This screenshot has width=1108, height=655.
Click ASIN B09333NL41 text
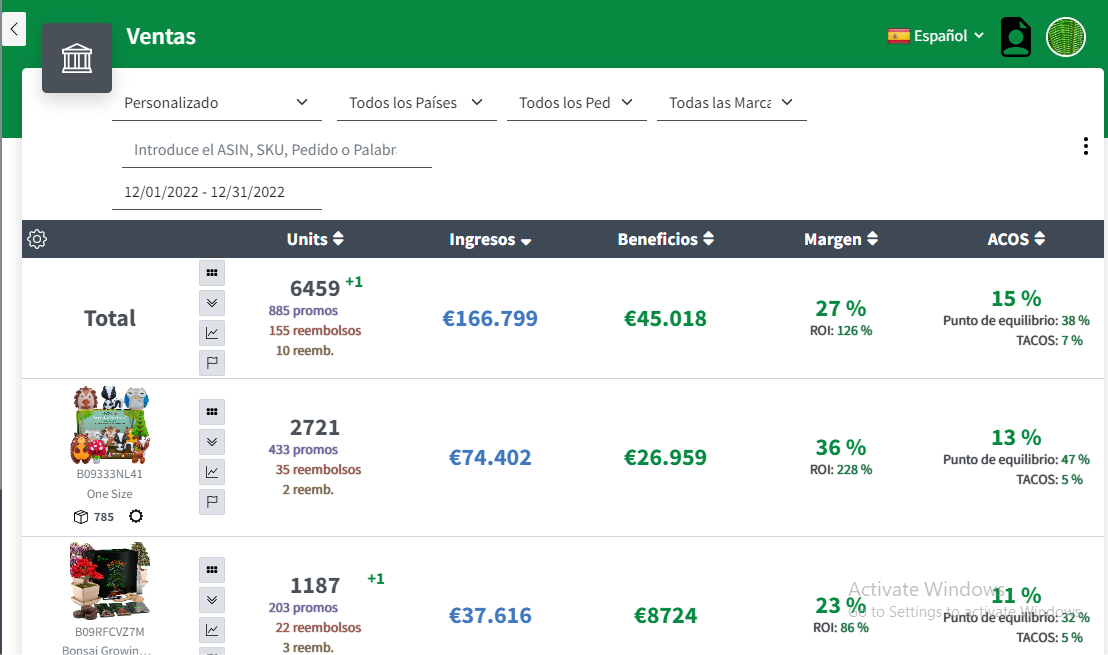tap(110, 474)
